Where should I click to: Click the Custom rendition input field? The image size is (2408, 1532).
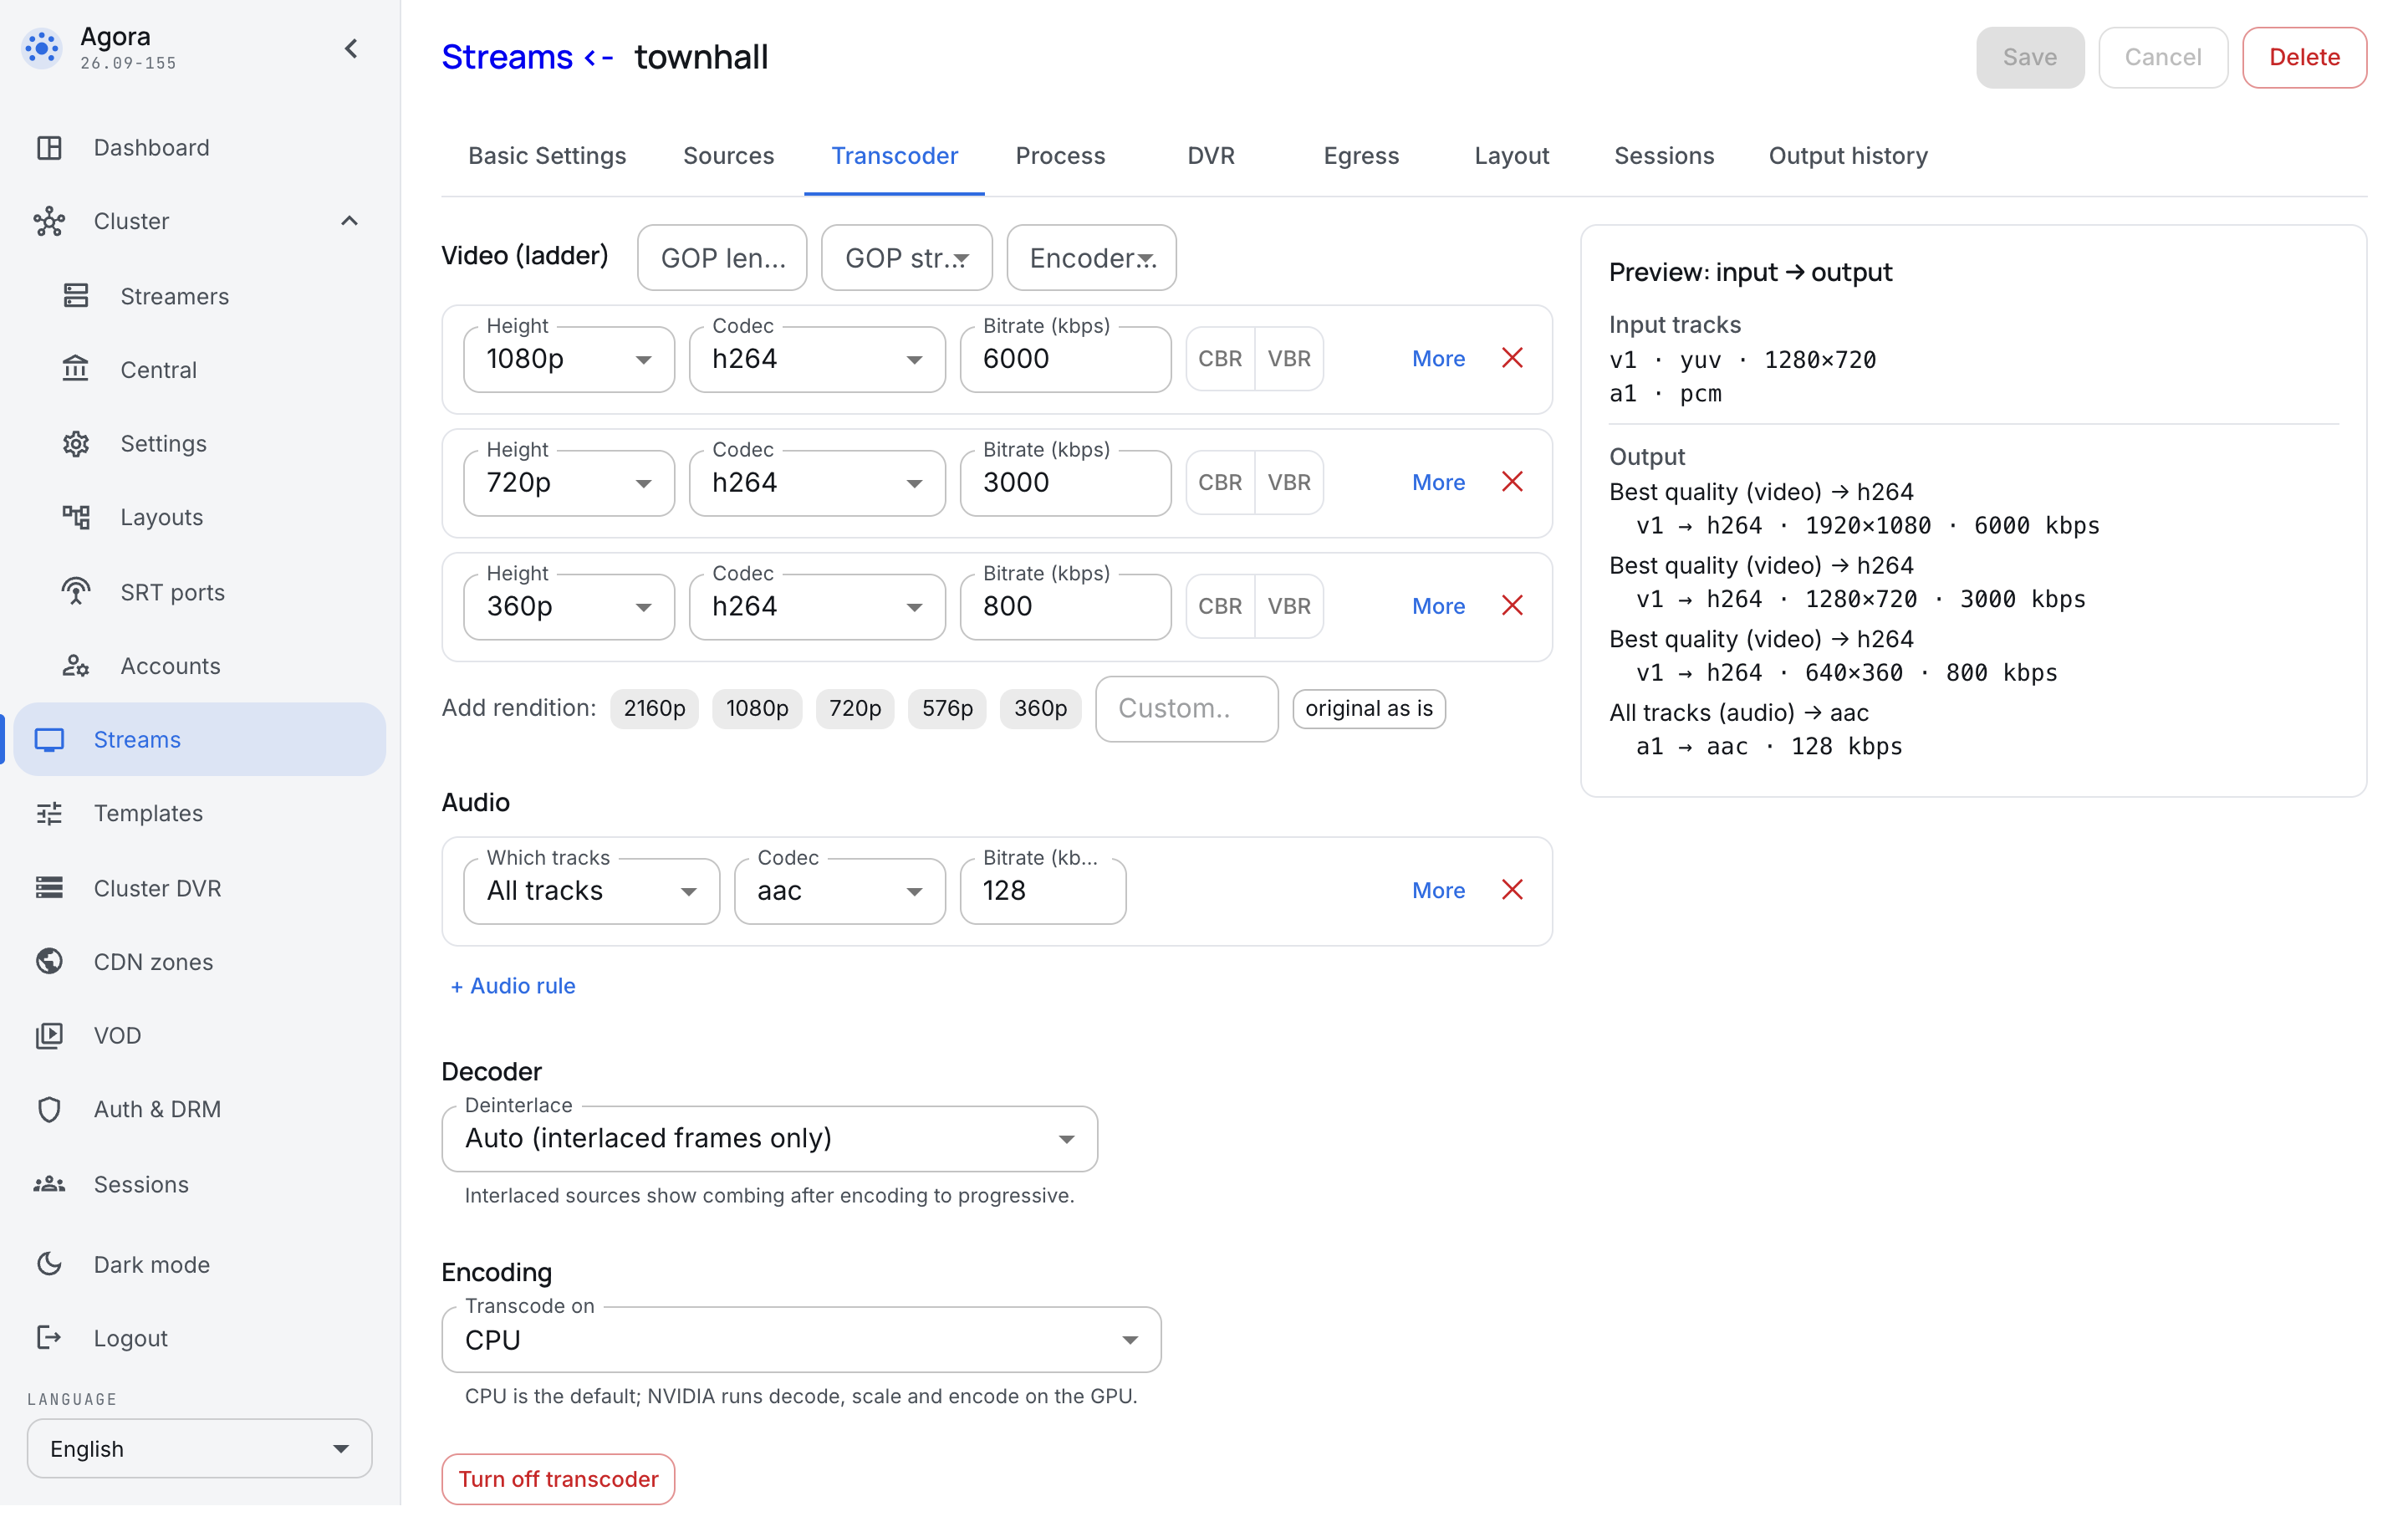[x=1186, y=709]
